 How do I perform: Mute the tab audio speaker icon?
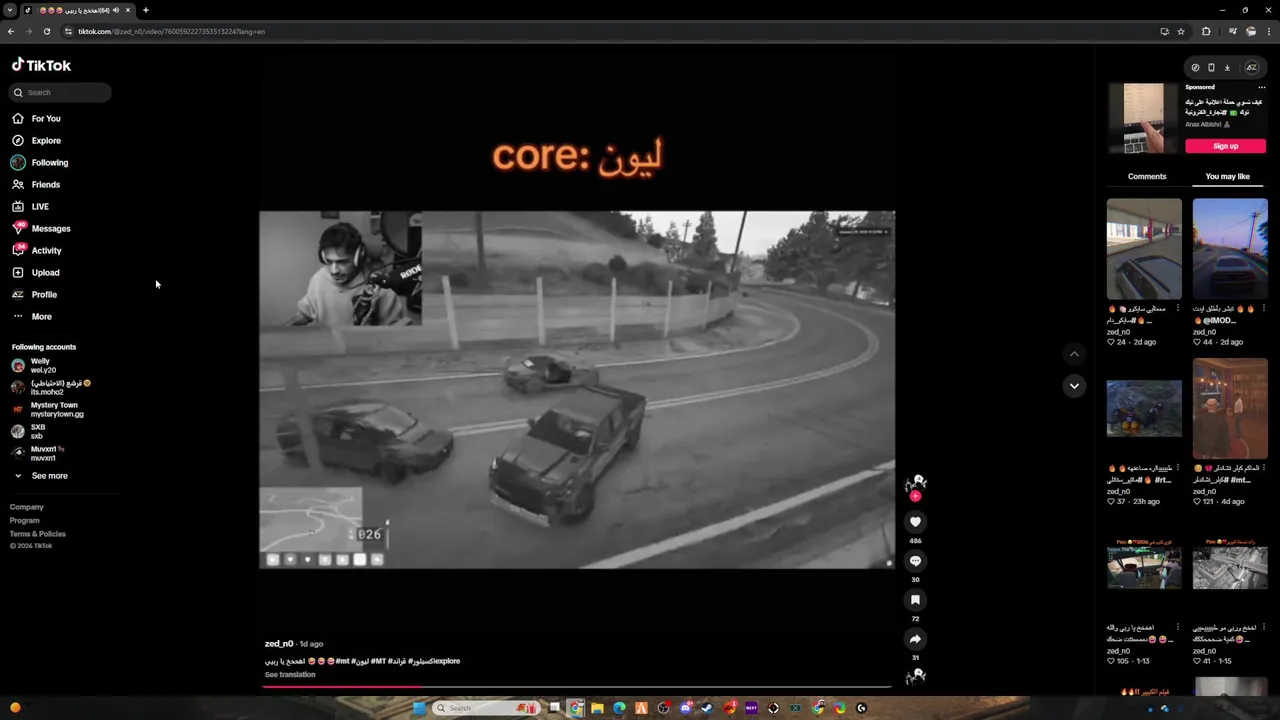click(x=116, y=10)
